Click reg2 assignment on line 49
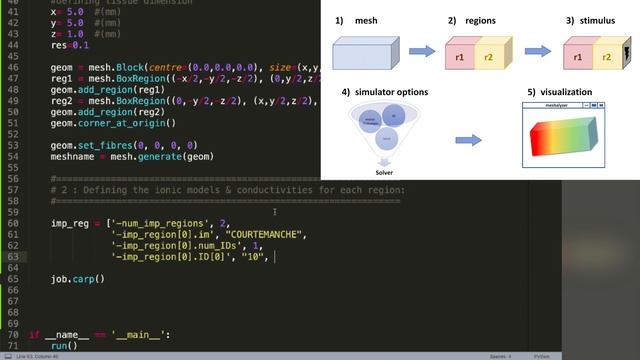This screenshot has height=360, width=640. 184,101
